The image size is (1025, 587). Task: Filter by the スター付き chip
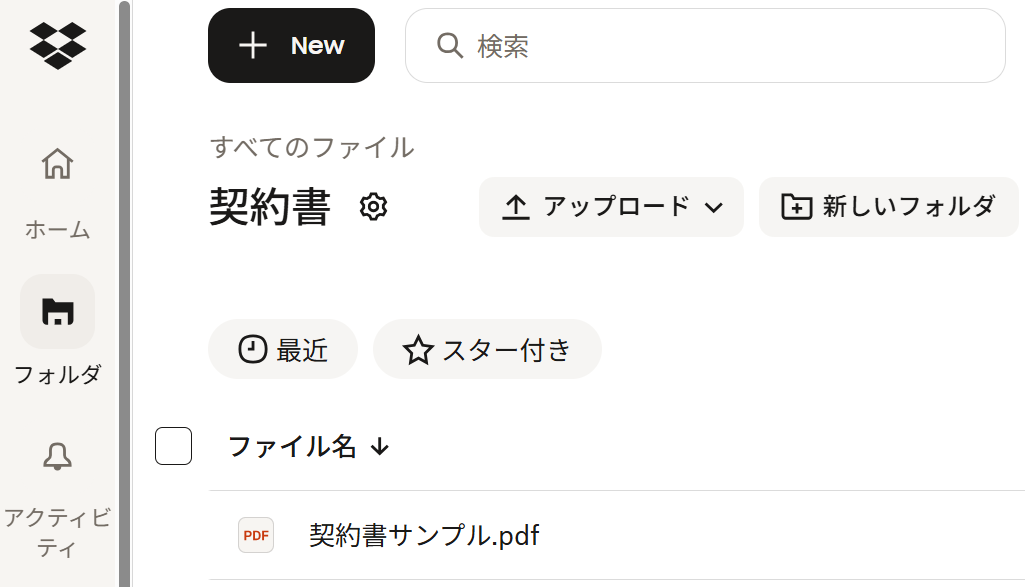487,349
